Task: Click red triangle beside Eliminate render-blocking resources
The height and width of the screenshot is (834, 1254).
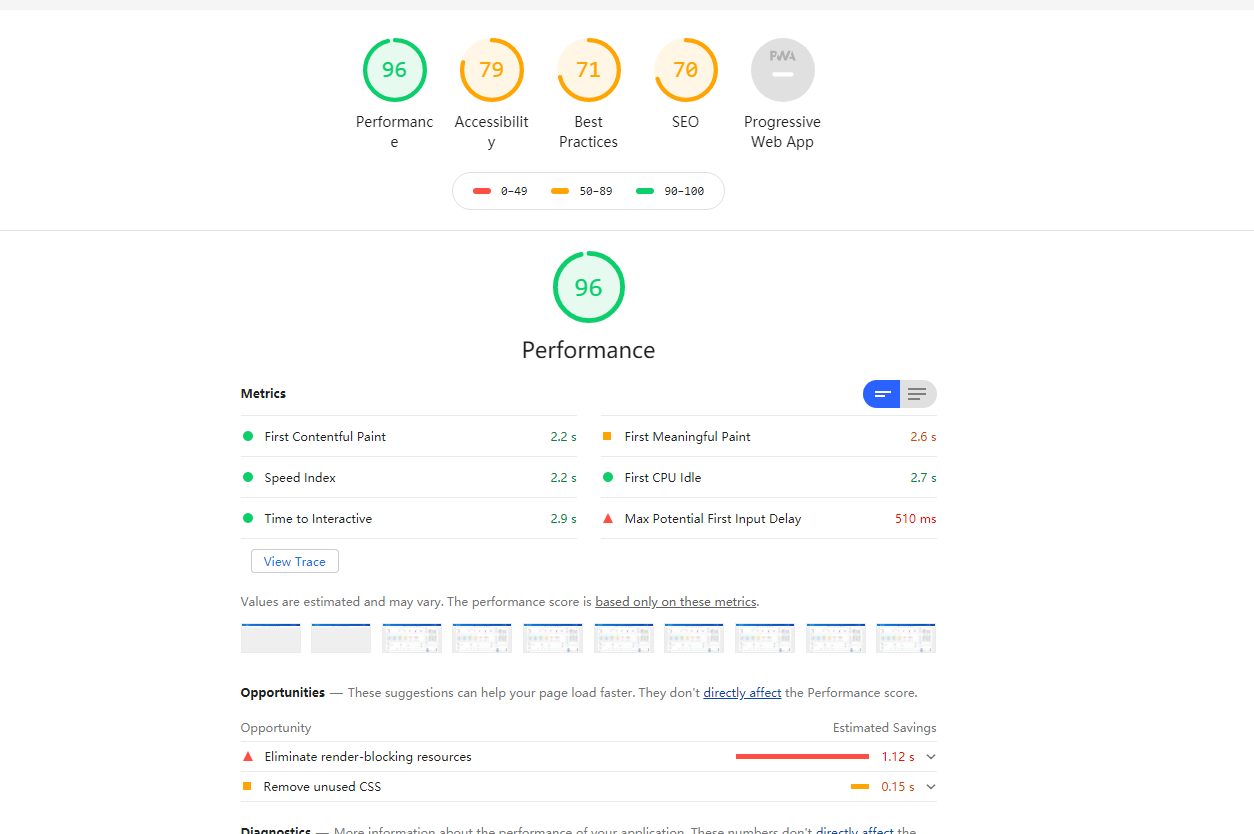Action: [x=248, y=757]
